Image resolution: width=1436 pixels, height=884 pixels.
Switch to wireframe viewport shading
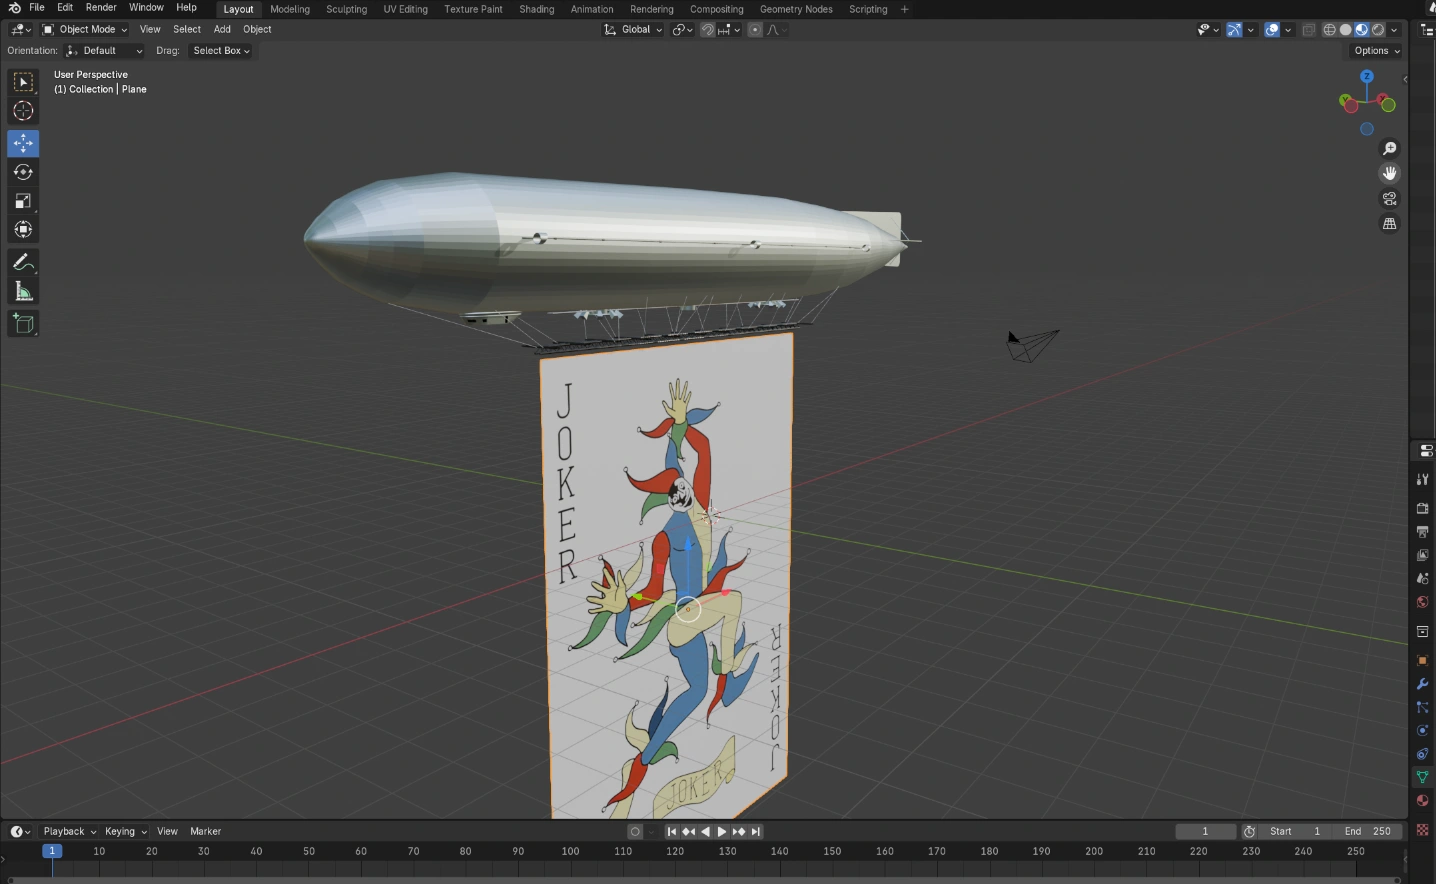point(1330,30)
